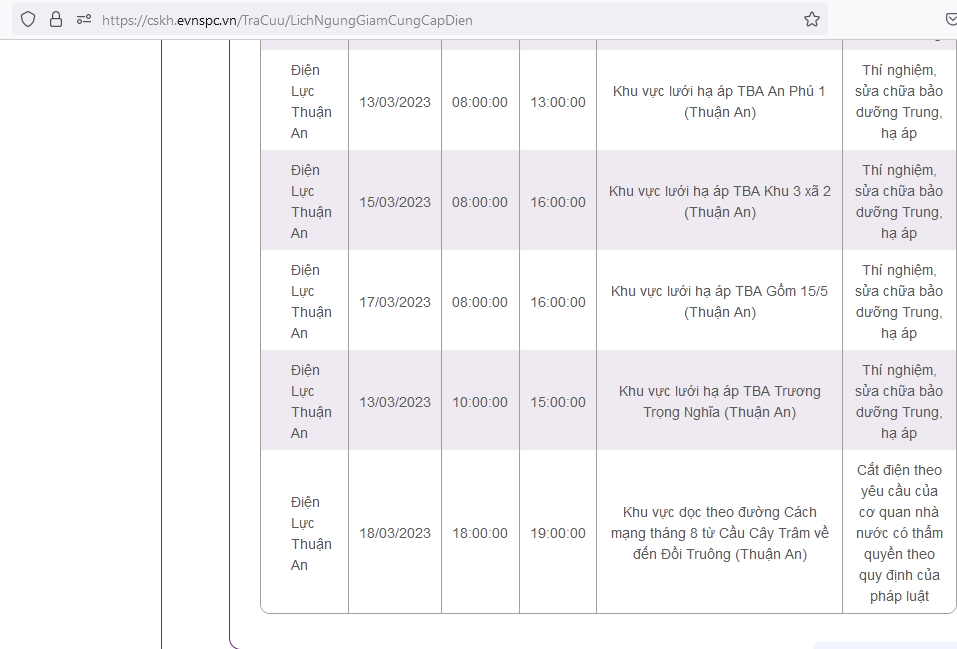The width and height of the screenshot is (957, 649).
Task: Click start time 18:00:00
Action: pyautogui.click(x=480, y=533)
